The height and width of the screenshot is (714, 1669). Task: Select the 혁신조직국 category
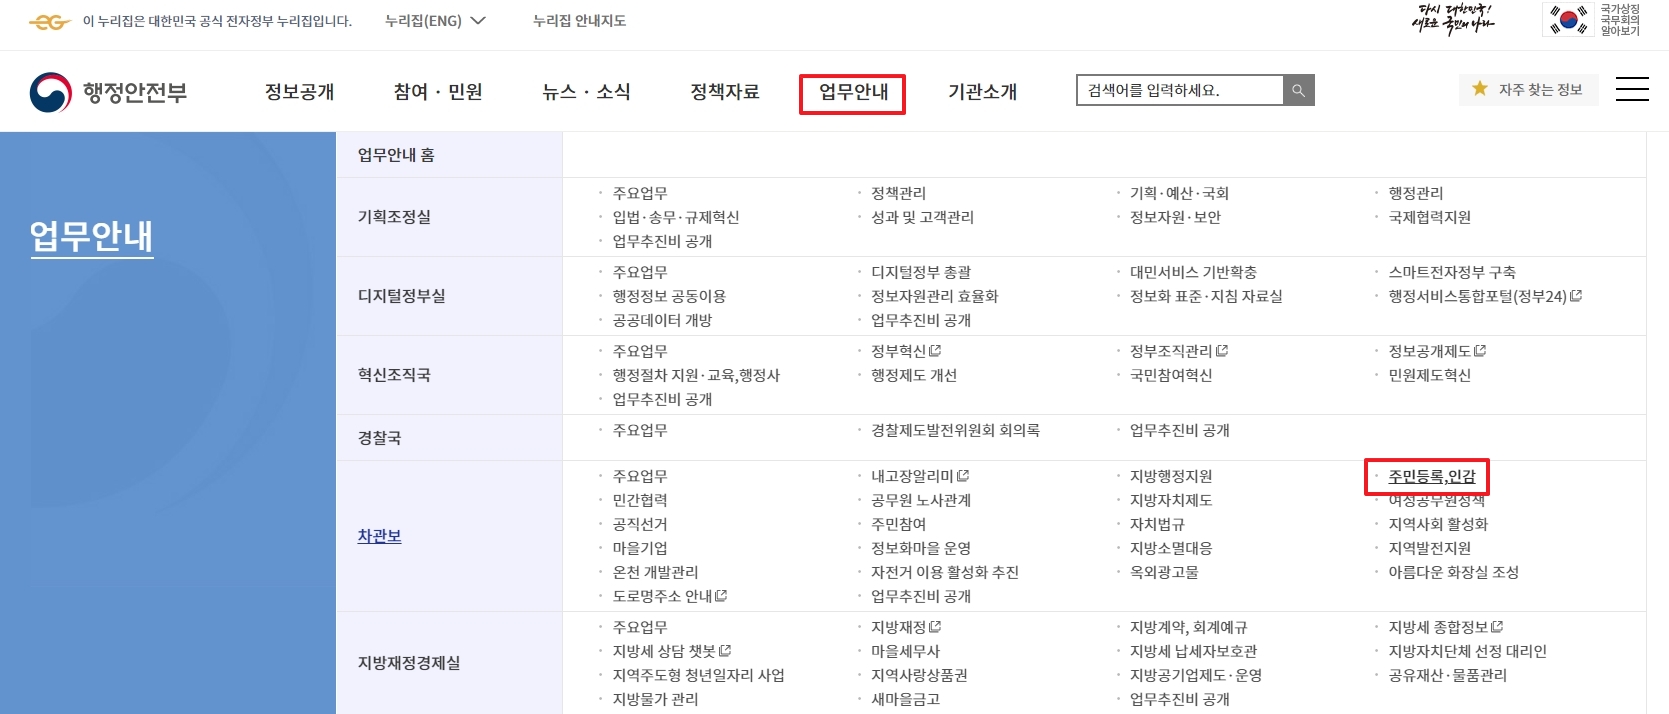394,375
